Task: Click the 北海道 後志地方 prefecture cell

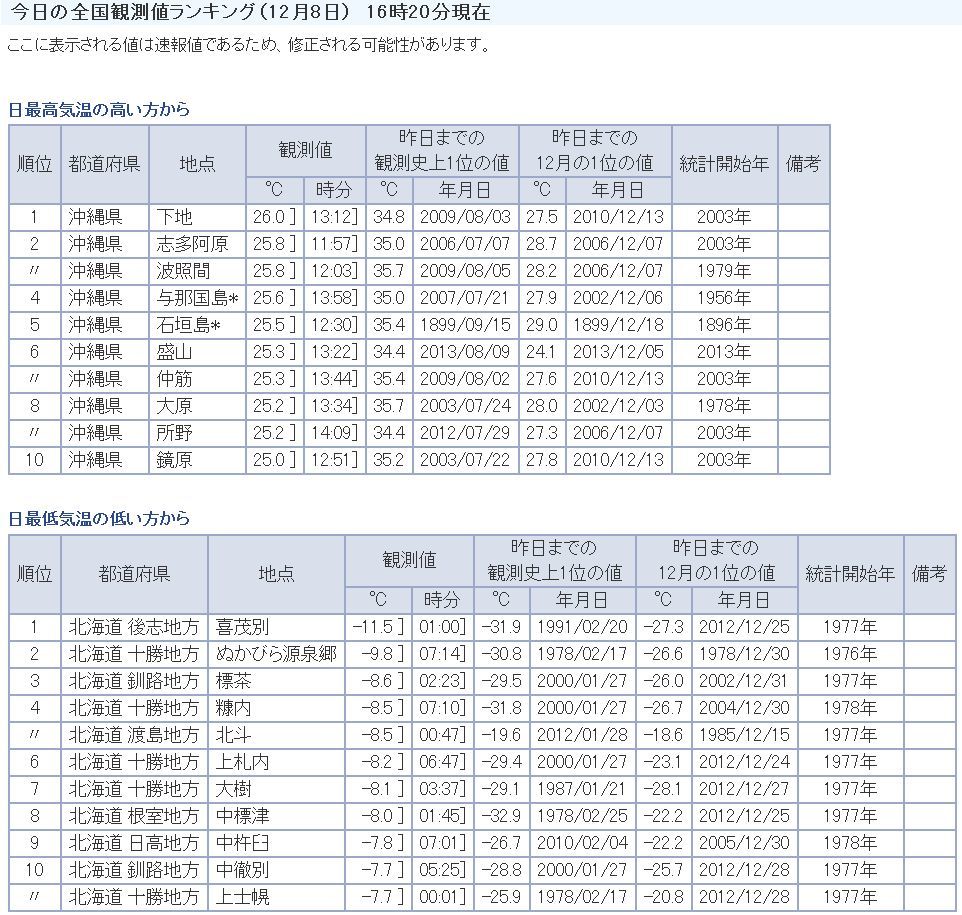Action: (x=134, y=627)
